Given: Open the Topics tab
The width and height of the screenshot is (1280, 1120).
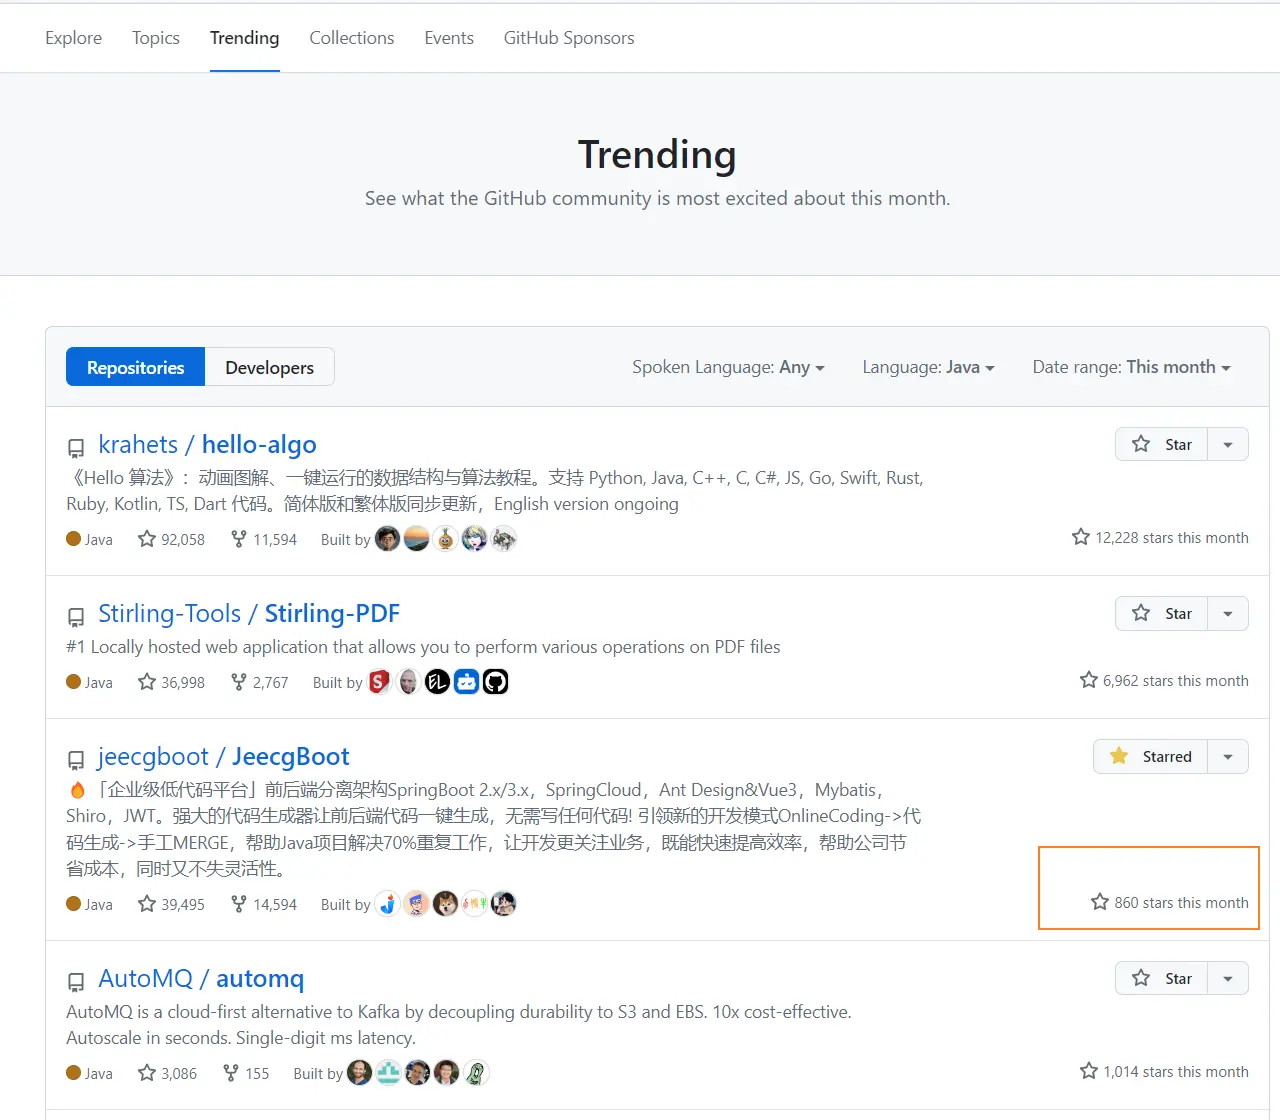Looking at the screenshot, I should [x=156, y=38].
